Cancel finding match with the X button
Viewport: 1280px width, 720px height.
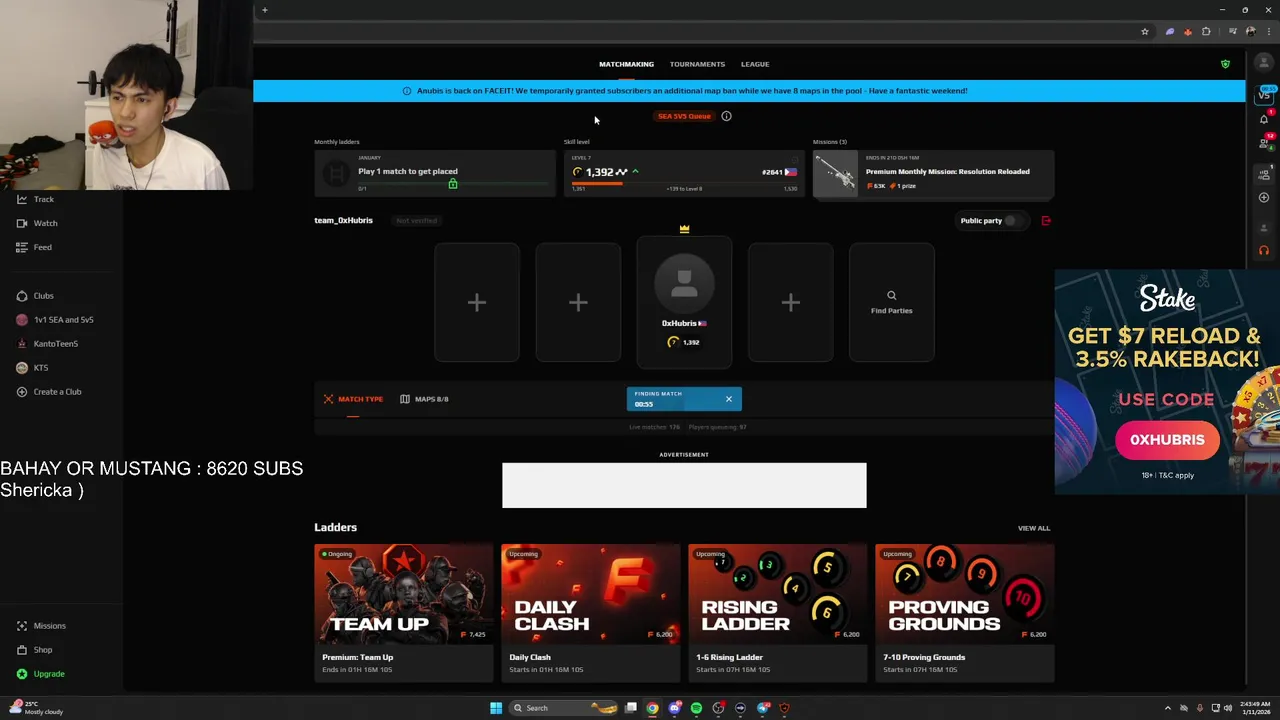tap(728, 399)
